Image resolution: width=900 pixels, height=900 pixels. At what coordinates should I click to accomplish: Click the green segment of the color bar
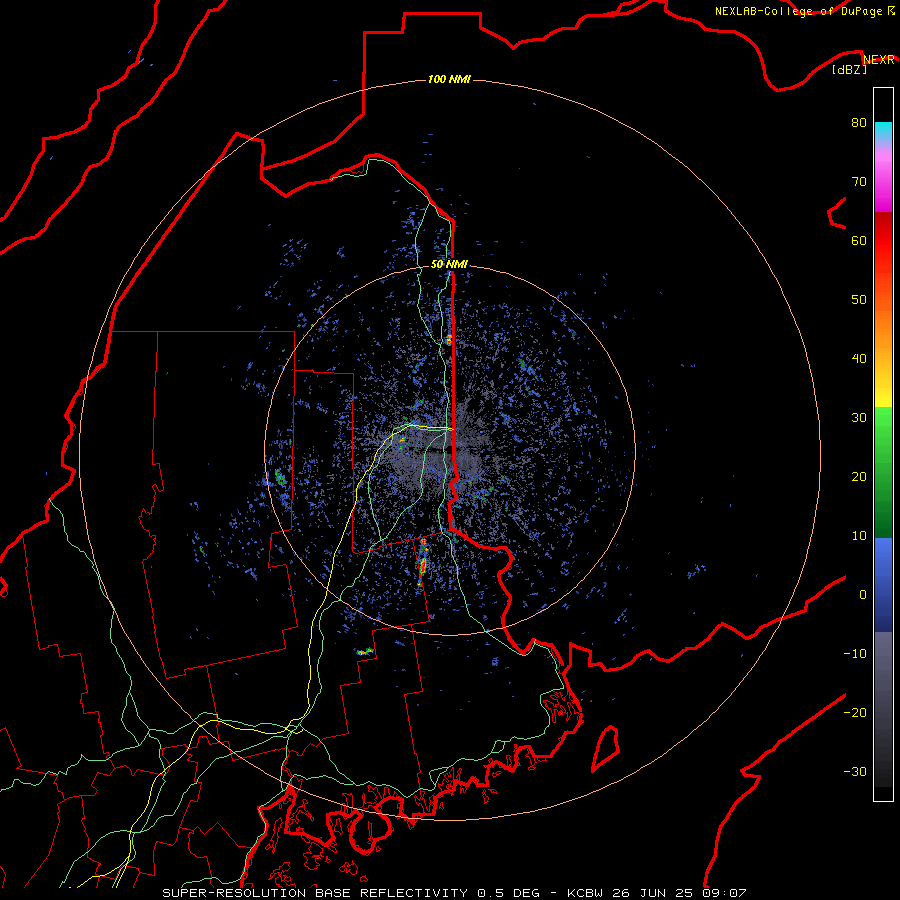click(x=883, y=472)
